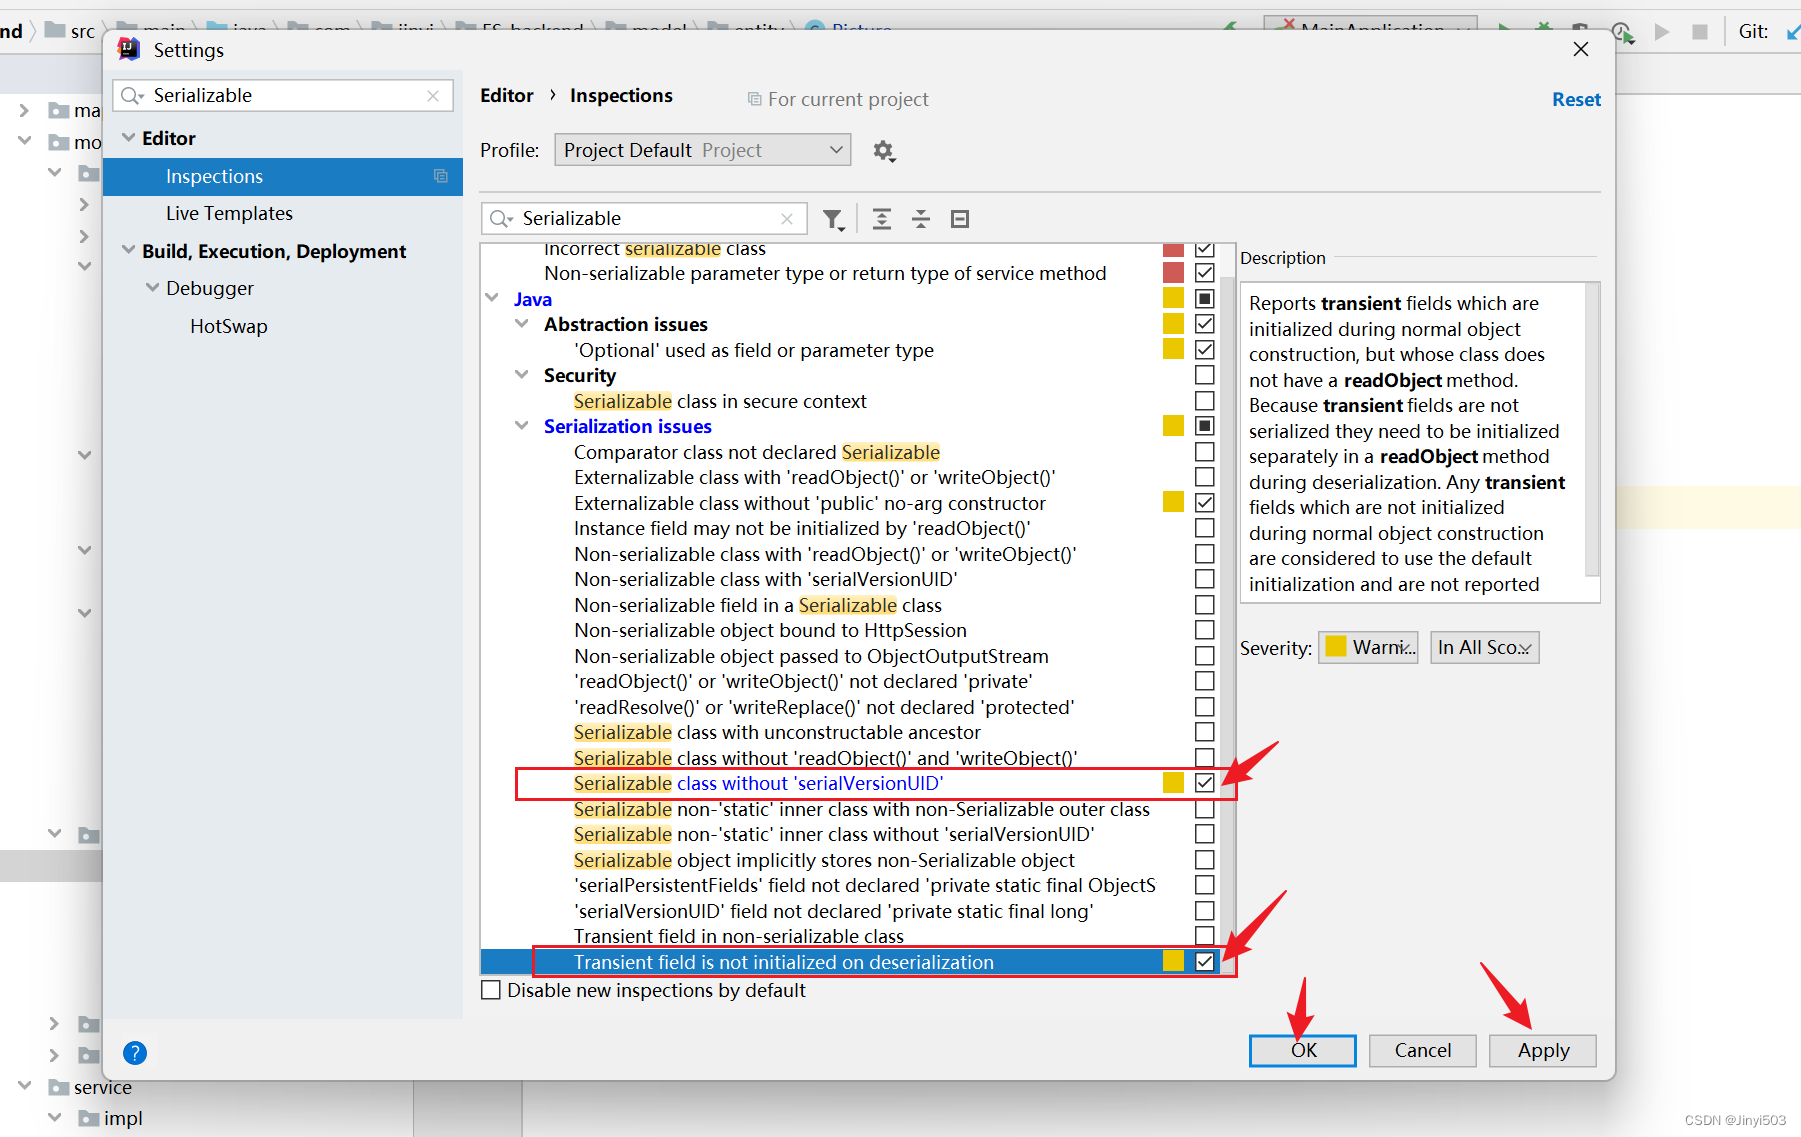The image size is (1801, 1137).
Task: Select 'Serializable class with unconstructable ancestor' inspection
Action: tap(777, 733)
